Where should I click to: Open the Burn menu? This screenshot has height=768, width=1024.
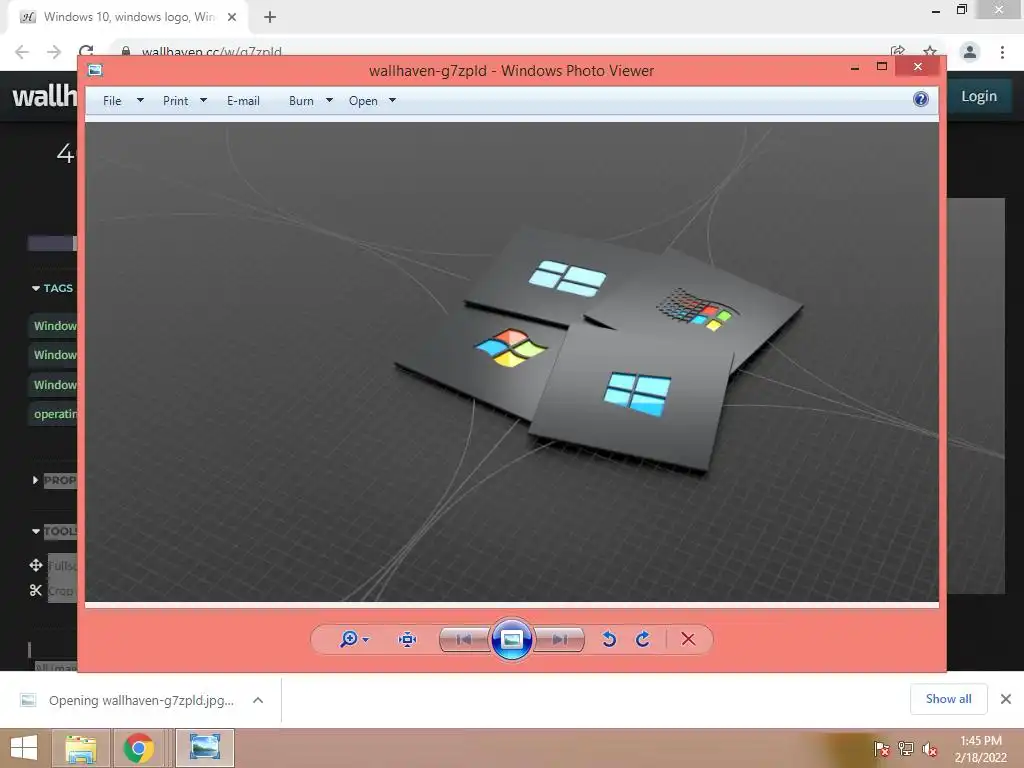pyautogui.click(x=301, y=101)
